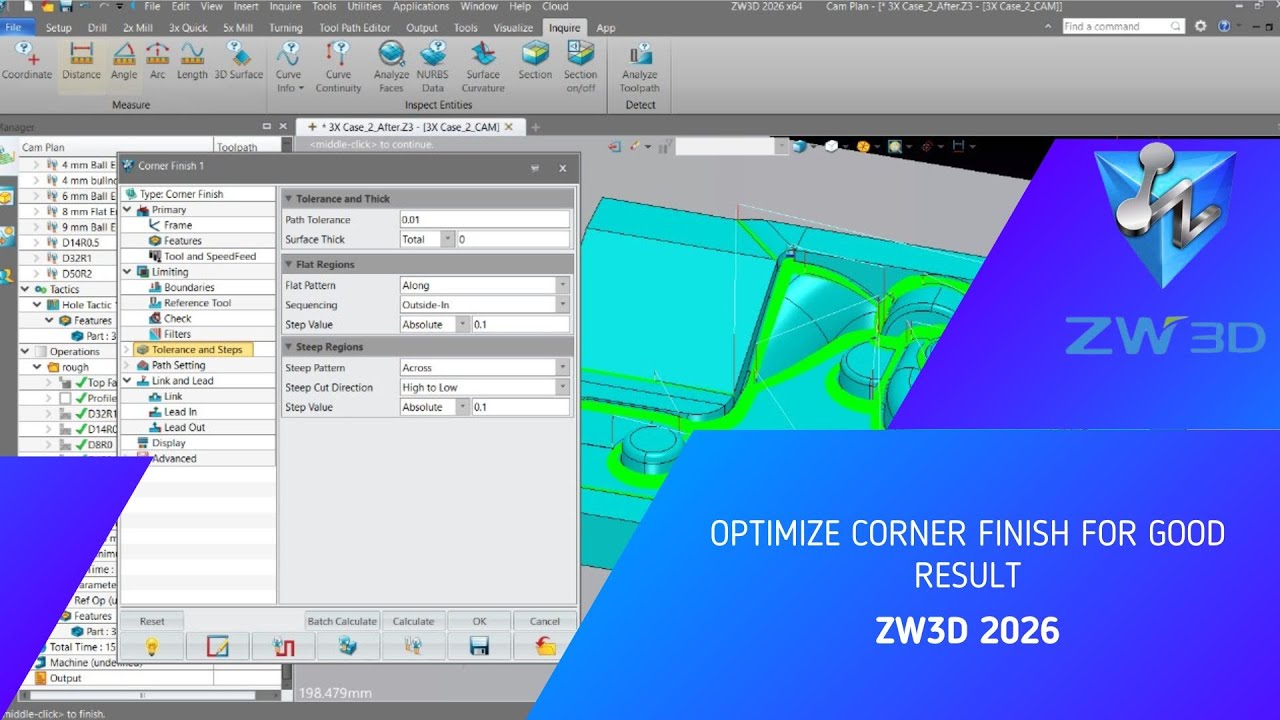Click the floppy disk save icon
Image resolution: width=1280 pixels, height=720 pixels.
coord(479,646)
